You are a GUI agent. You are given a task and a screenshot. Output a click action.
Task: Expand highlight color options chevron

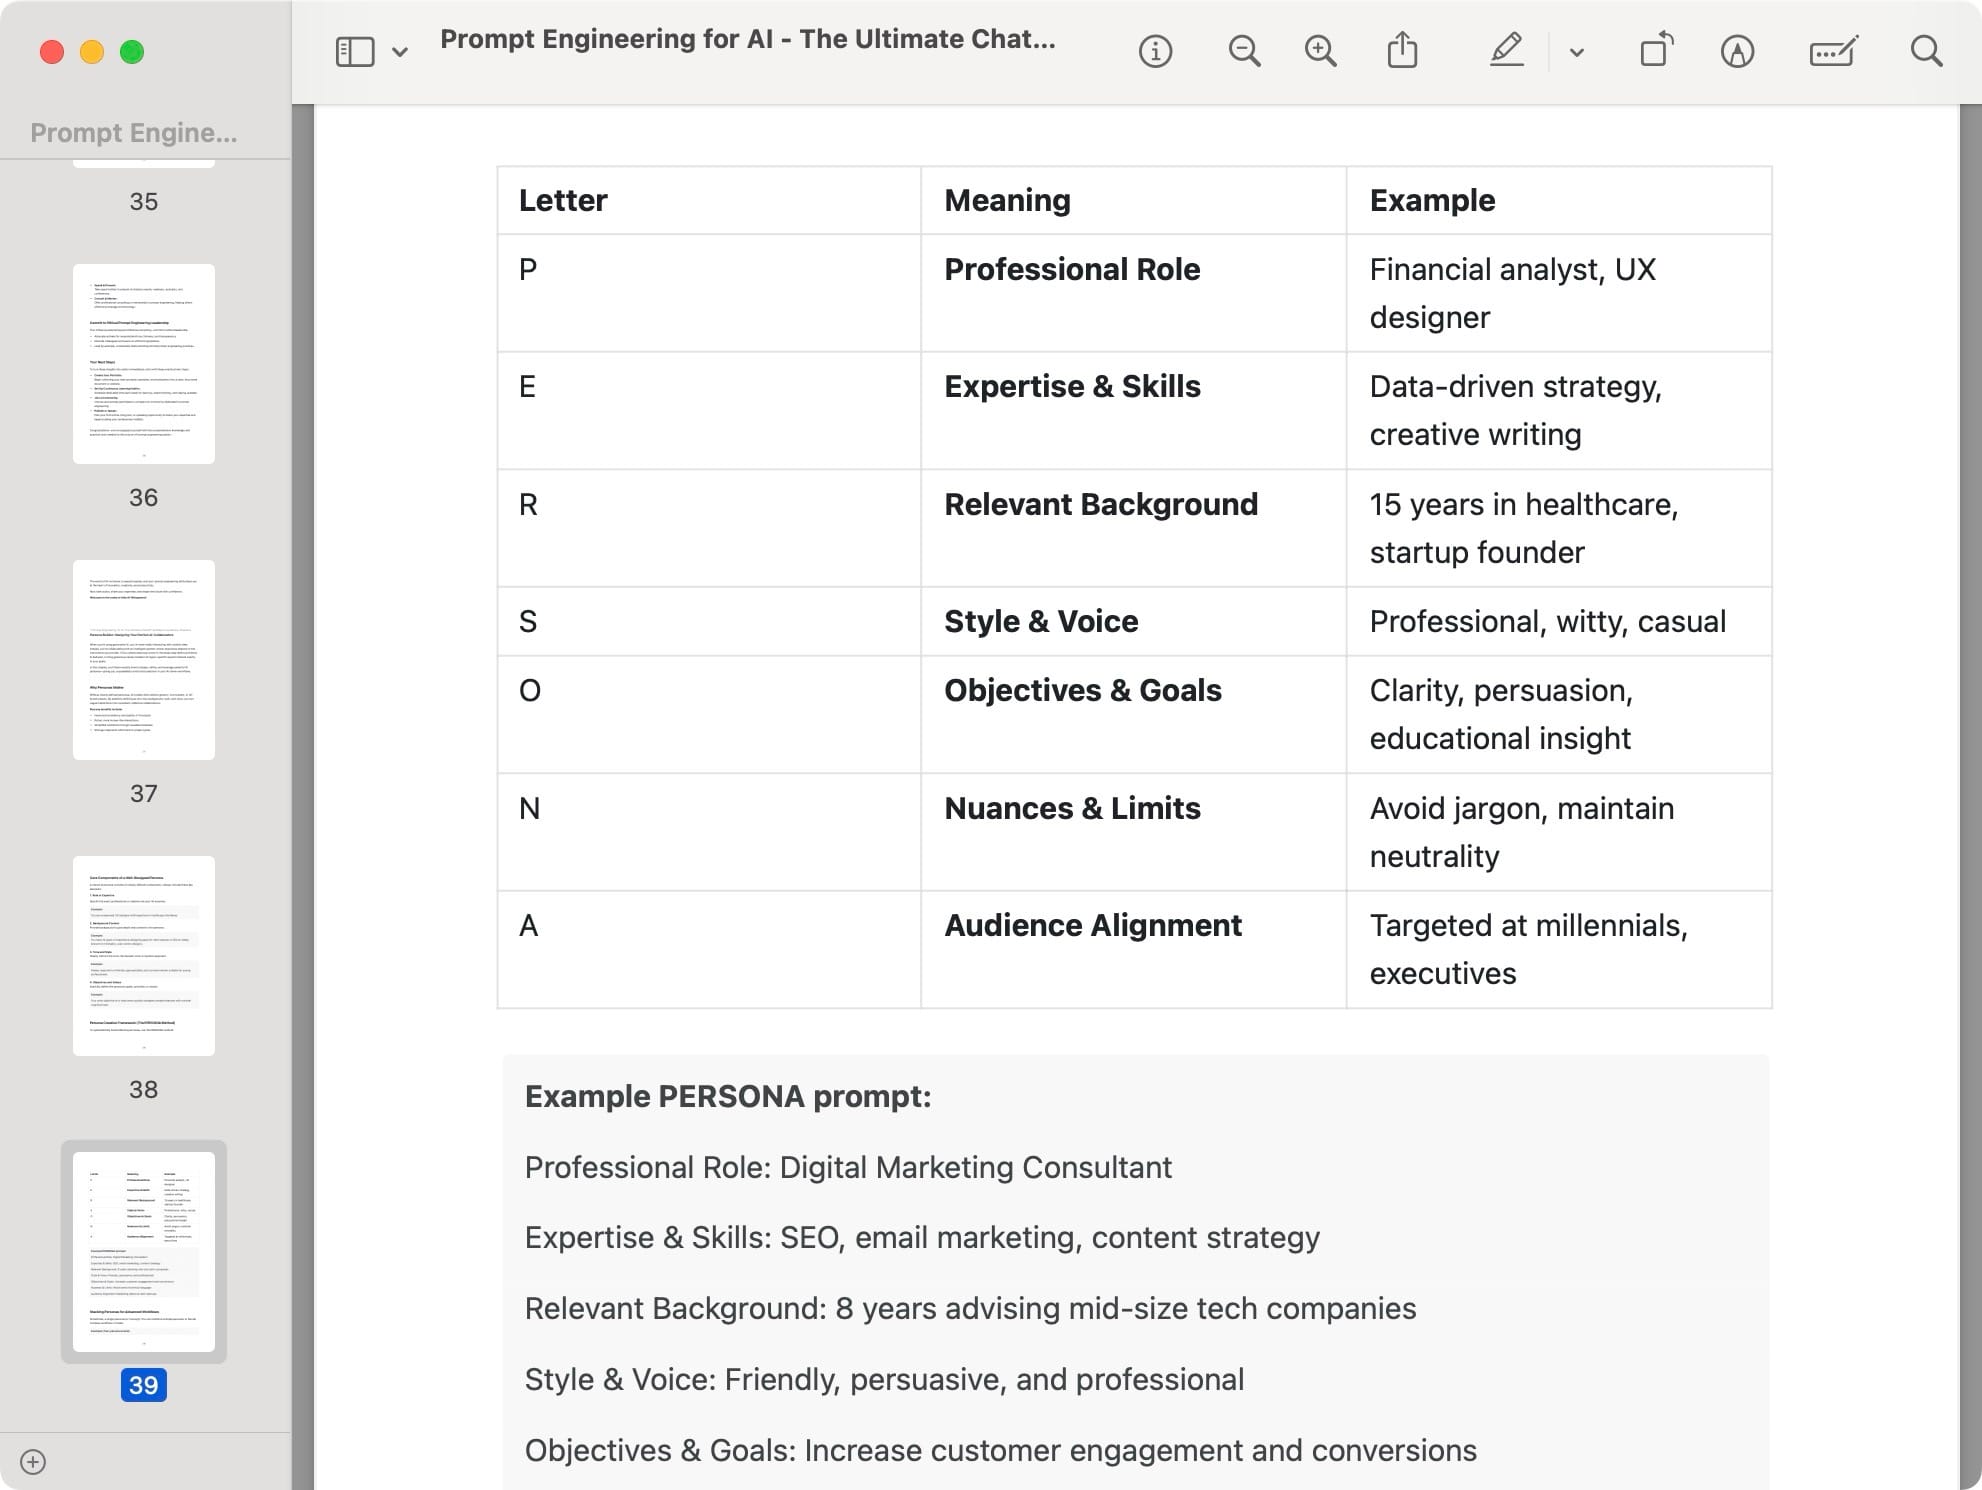[x=1577, y=52]
